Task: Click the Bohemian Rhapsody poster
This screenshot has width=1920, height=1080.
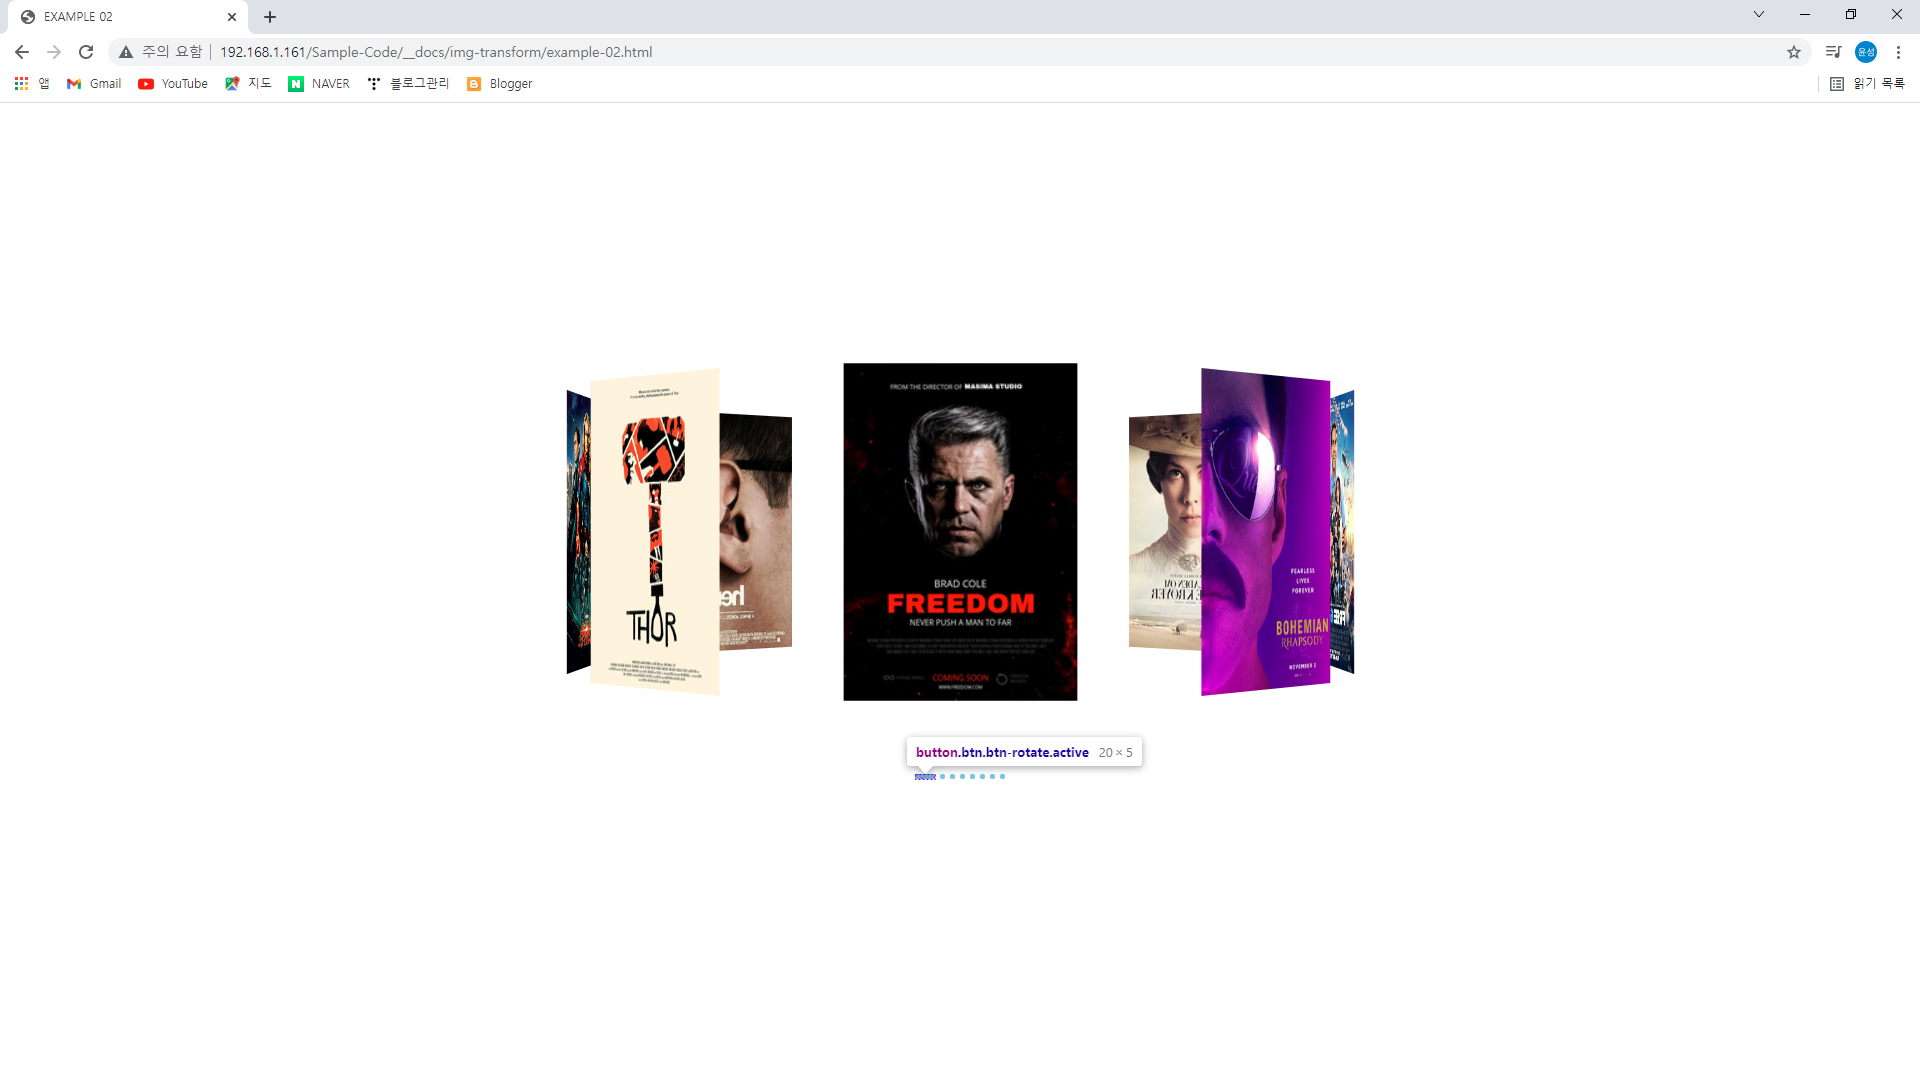Action: point(1265,530)
